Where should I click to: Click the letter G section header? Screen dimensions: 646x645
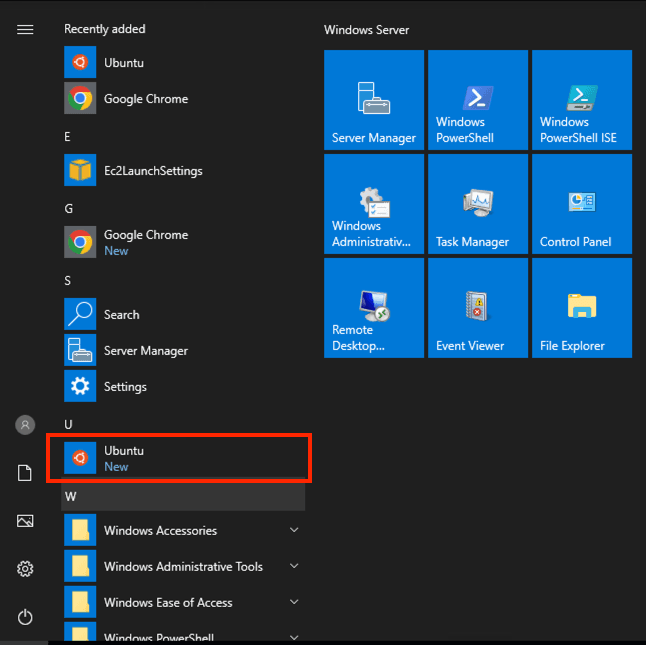click(x=68, y=209)
